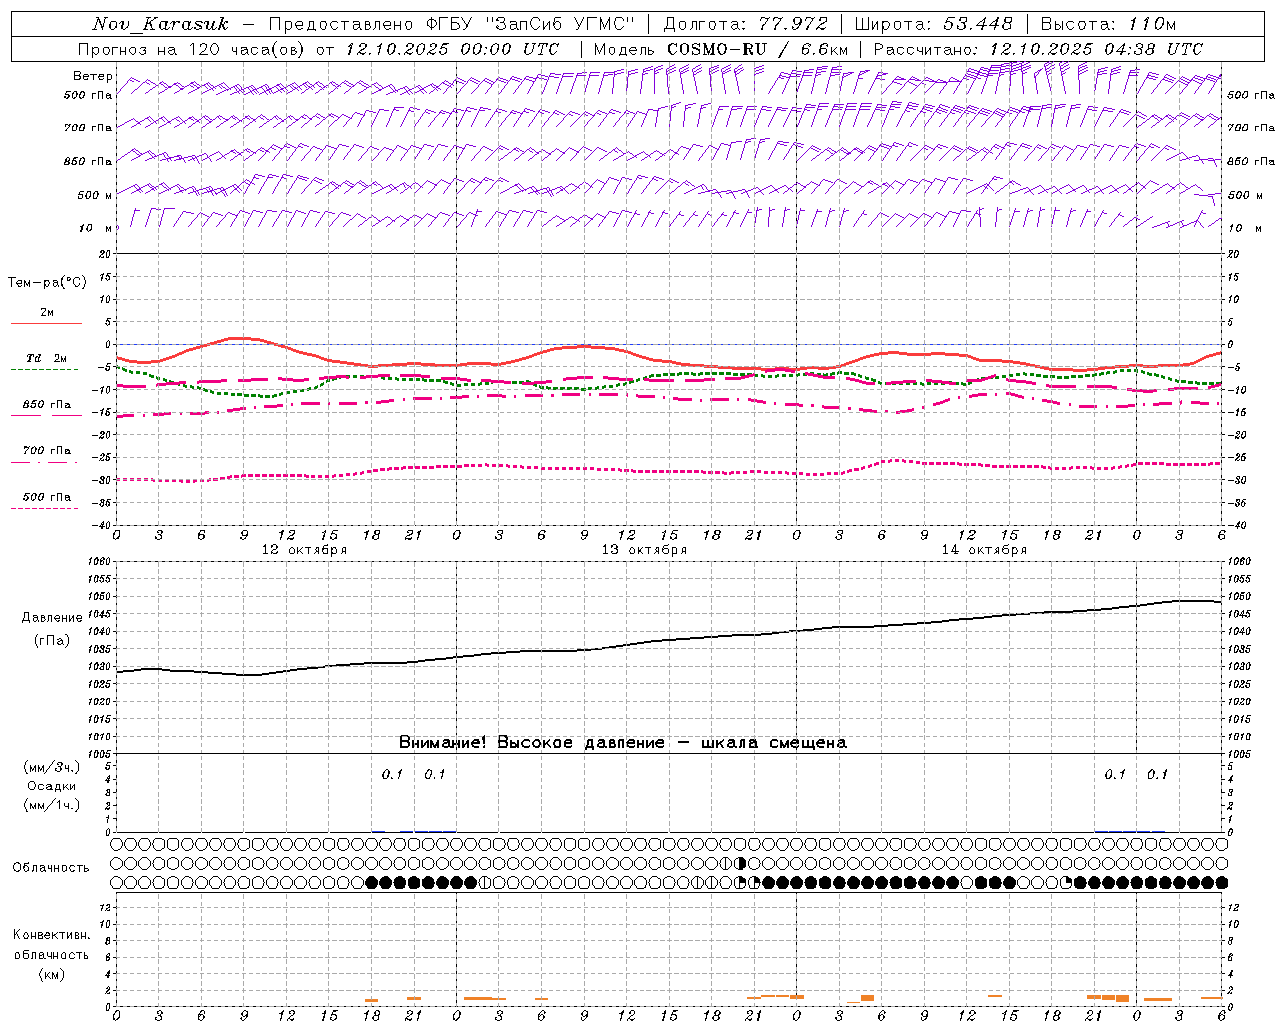Click the station name Nov_Karasuk in header

pyautogui.click(x=160, y=24)
